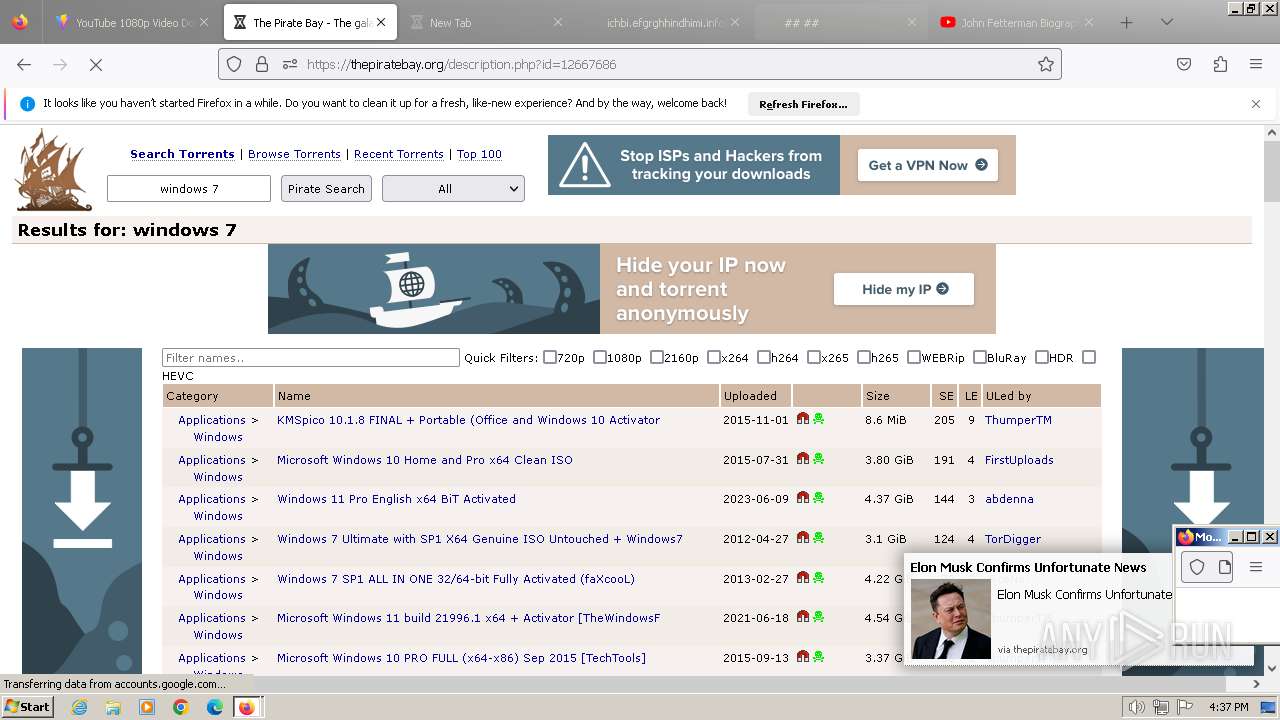The width and height of the screenshot is (1280, 720).
Task: Open the Elon Musk notification thumbnail
Action: 950,619
